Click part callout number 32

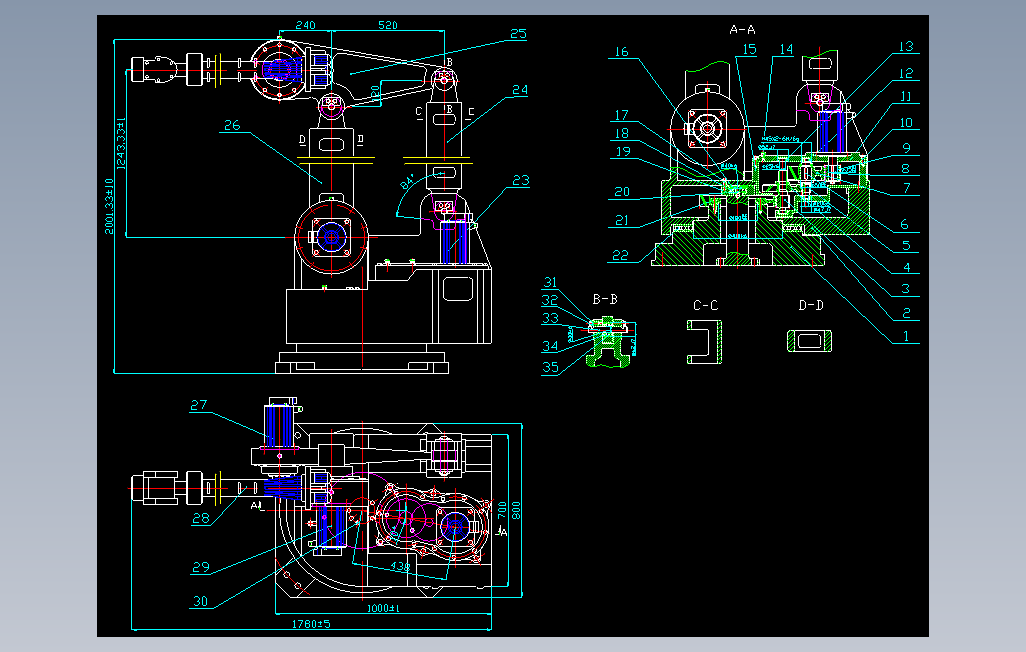[550, 300]
